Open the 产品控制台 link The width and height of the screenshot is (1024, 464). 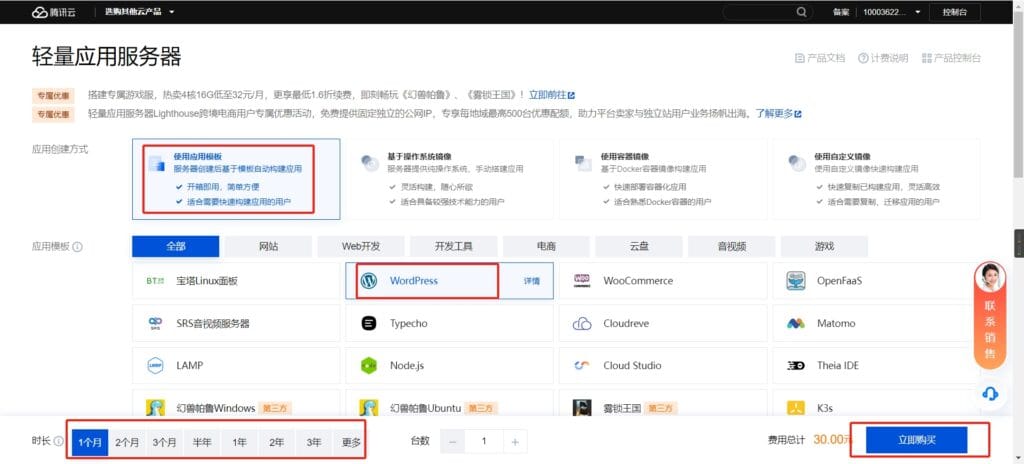[x=952, y=58]
